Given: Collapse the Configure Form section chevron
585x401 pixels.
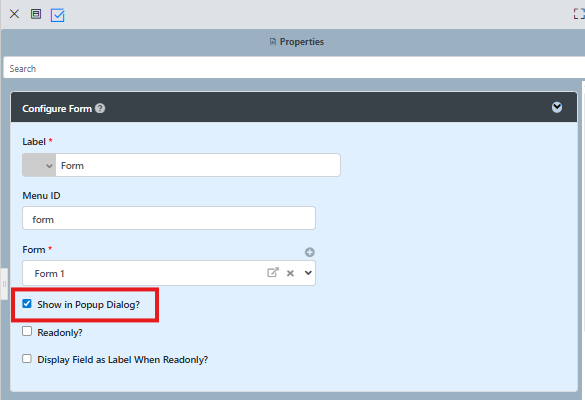Looking at the screenshot, I should coord(557,107).
